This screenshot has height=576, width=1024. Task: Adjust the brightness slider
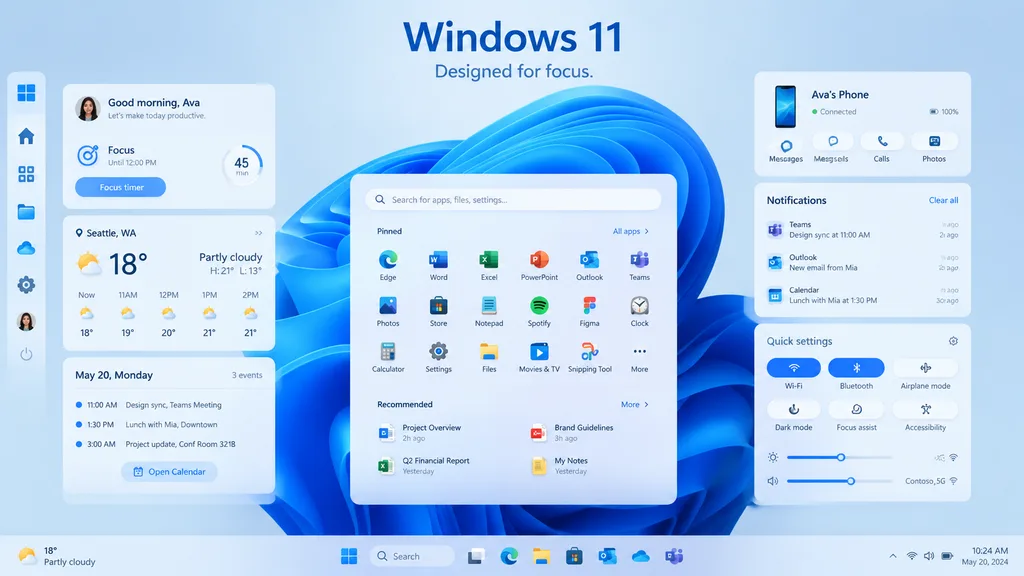(839, 457)
